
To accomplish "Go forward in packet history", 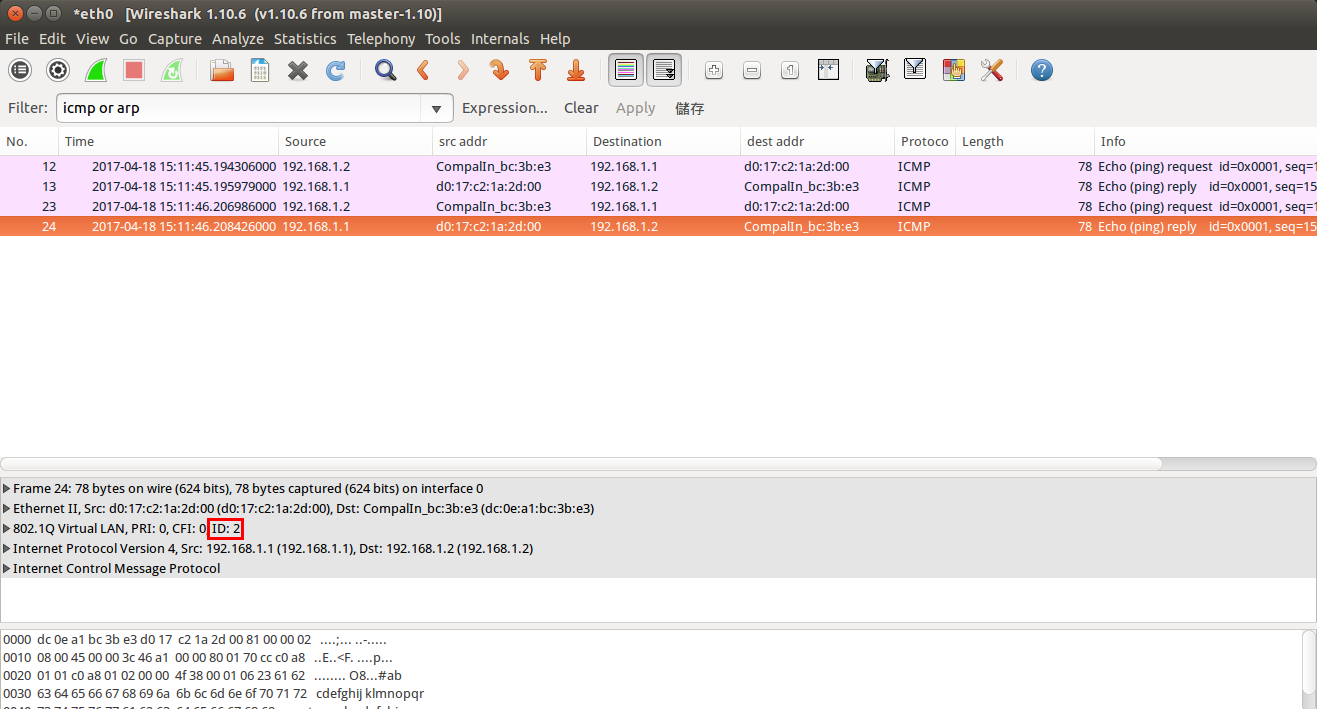I will pos(461,70).
